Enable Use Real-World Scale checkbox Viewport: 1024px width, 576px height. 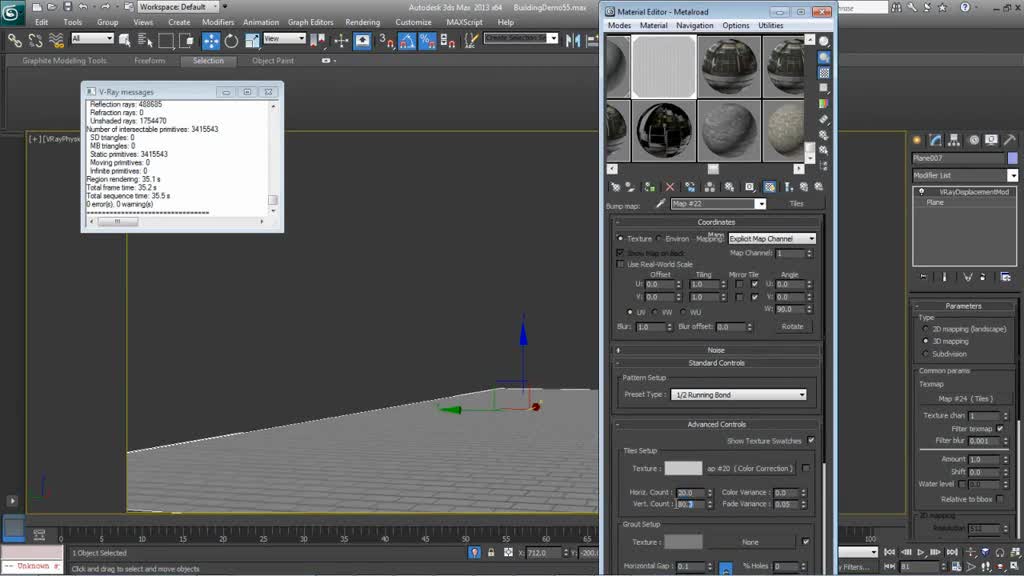pyautogui.click(x=620, y=264)
